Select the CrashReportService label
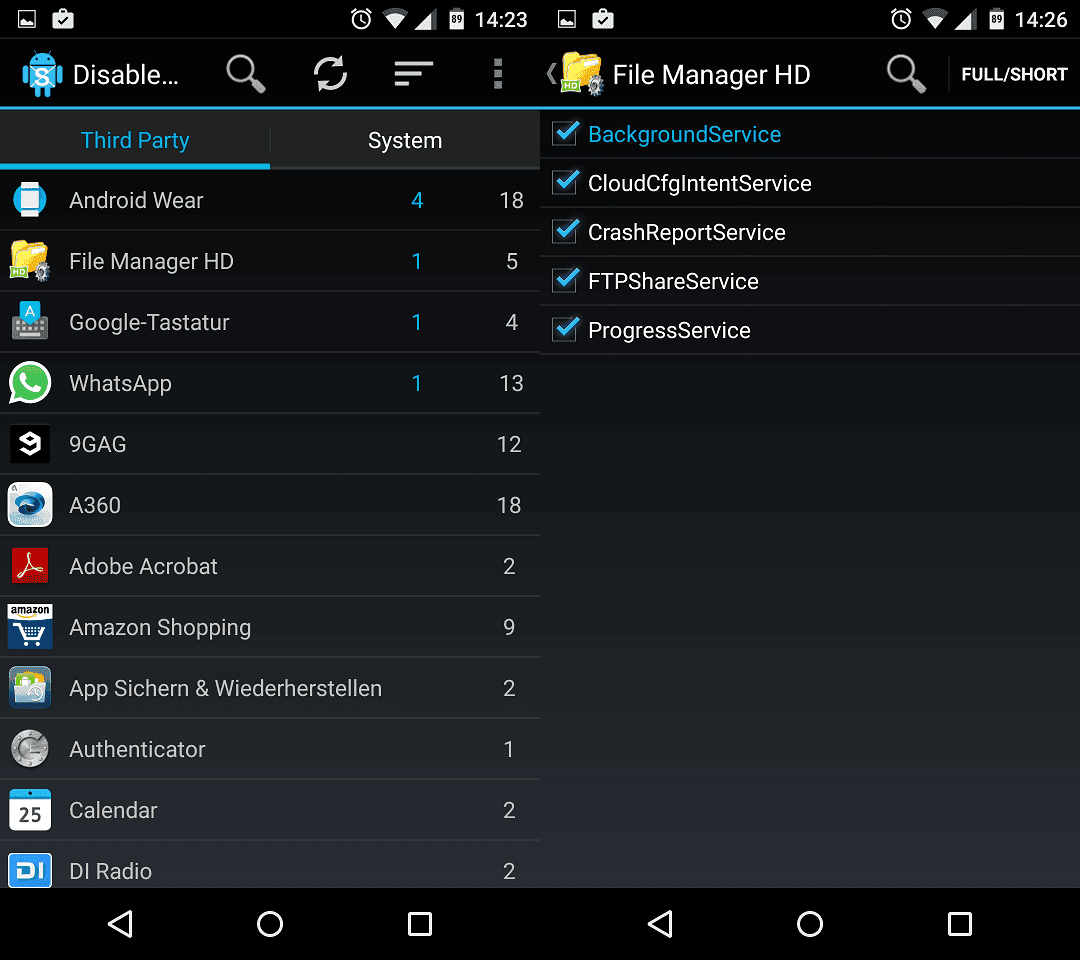Screen dimensions: 1080x960 (x=687, y=232)
